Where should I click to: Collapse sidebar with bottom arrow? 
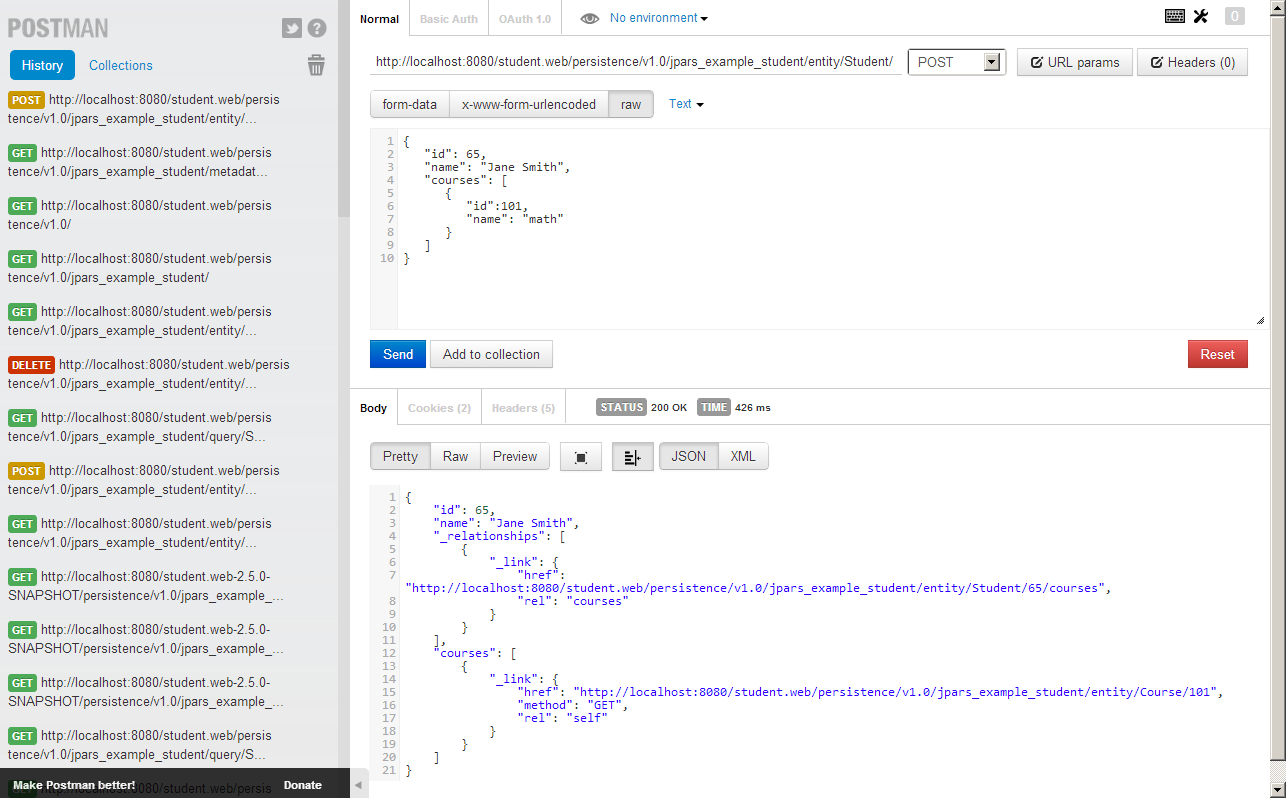(359, 785)
